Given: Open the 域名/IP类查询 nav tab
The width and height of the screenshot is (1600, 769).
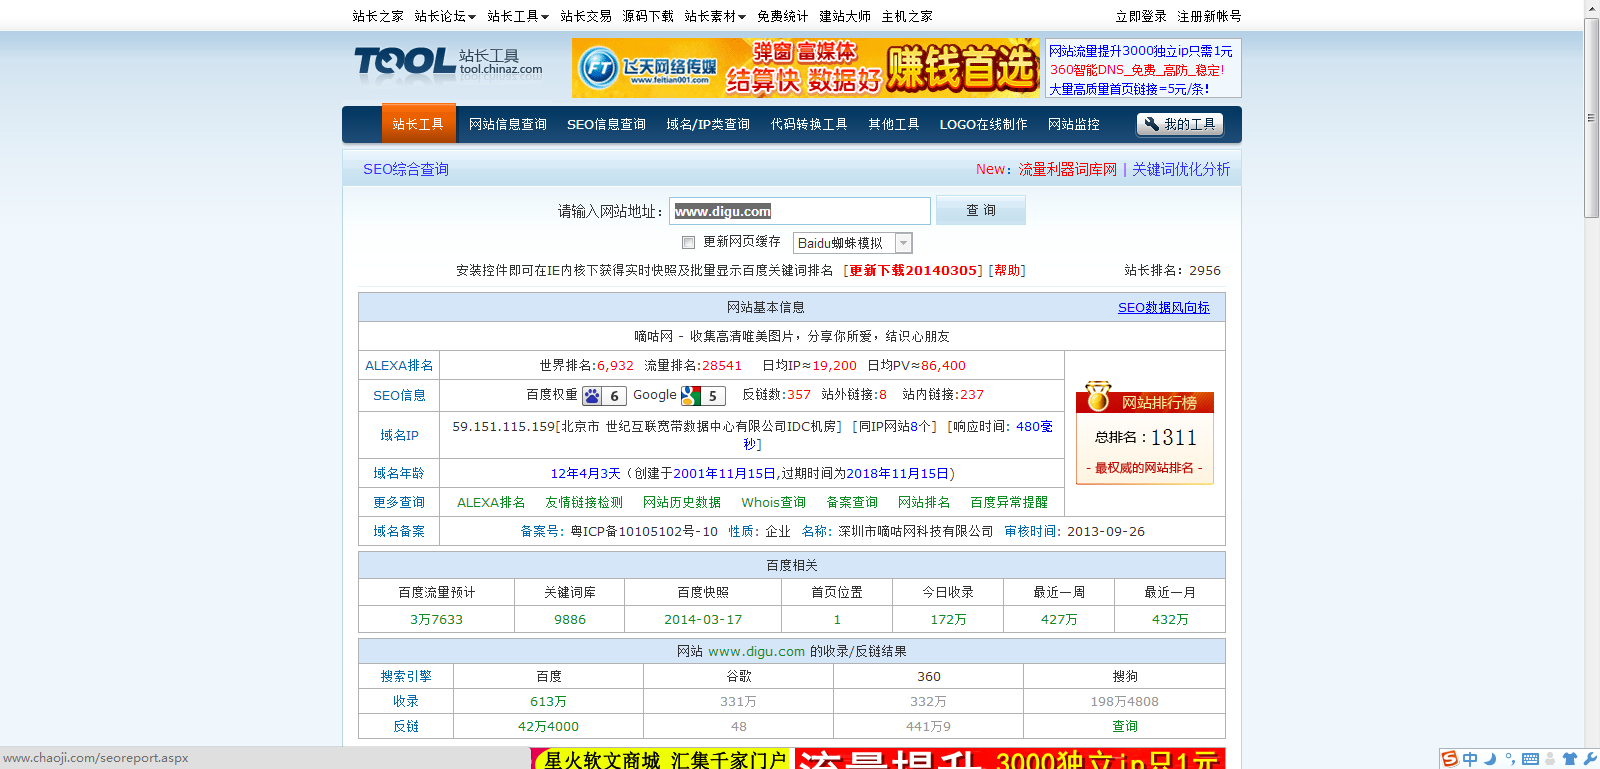Looking at the screenshot, I should [708, 125].
